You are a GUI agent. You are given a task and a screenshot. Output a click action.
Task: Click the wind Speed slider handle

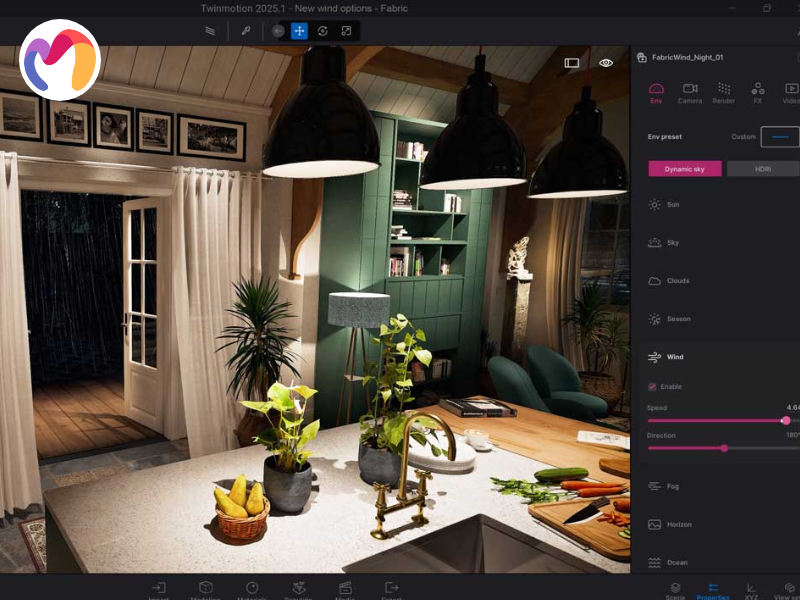click(x=786, y=420)
